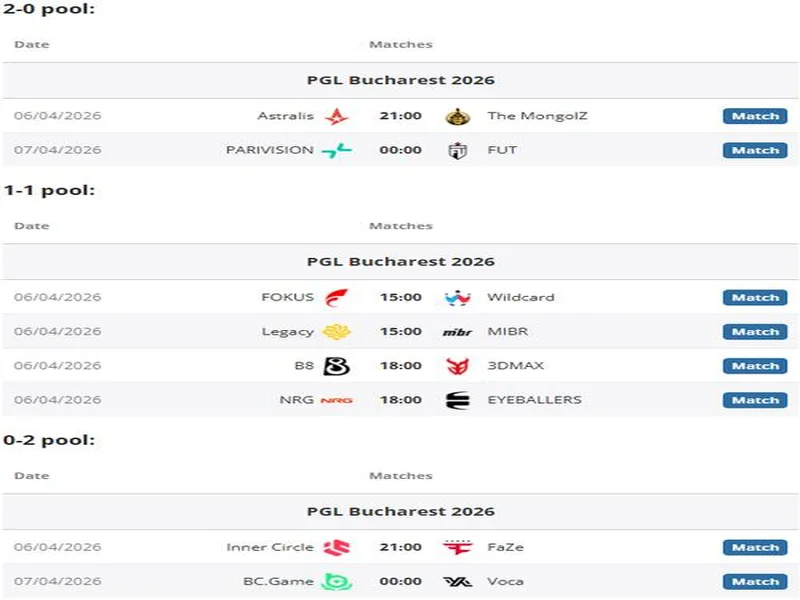The width and height of the screenshot is (800, 600).
Task: Click the NRG team logo
Action: (340, 399)
